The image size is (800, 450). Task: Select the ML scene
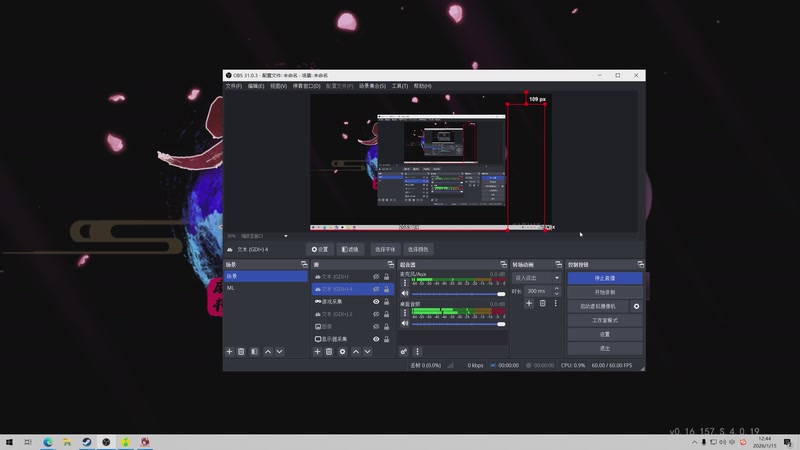pyautogui.click(x=266, y=288)
